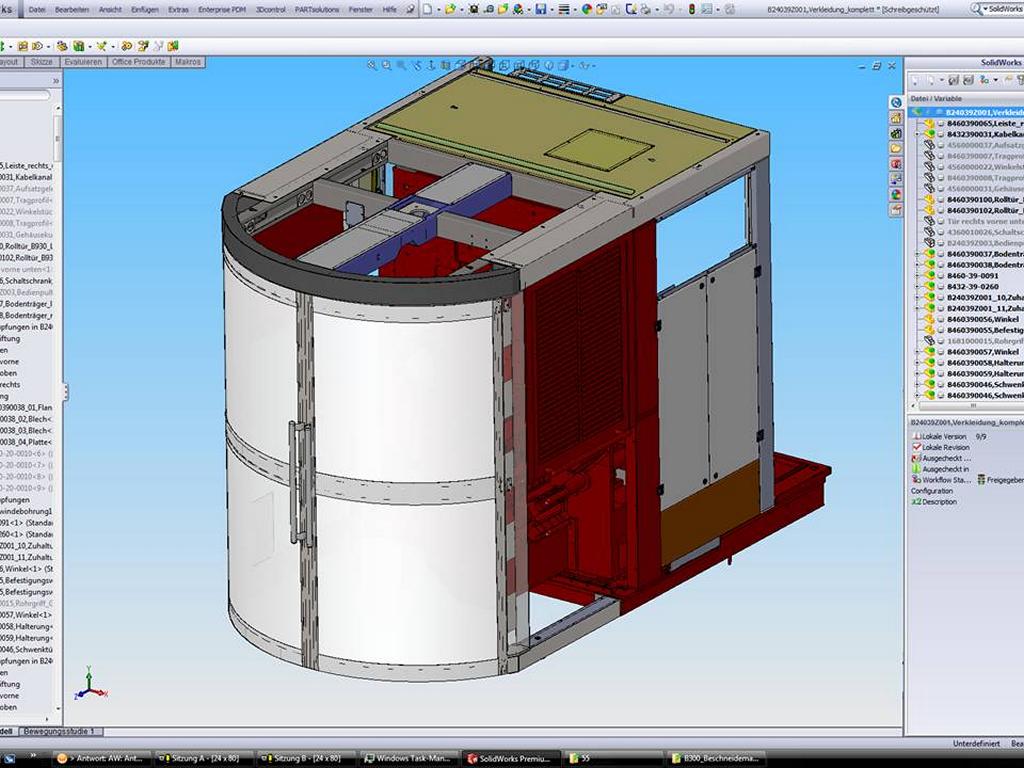Click the feature tree filter input field
1024x768 pixels.
point(24,95)
